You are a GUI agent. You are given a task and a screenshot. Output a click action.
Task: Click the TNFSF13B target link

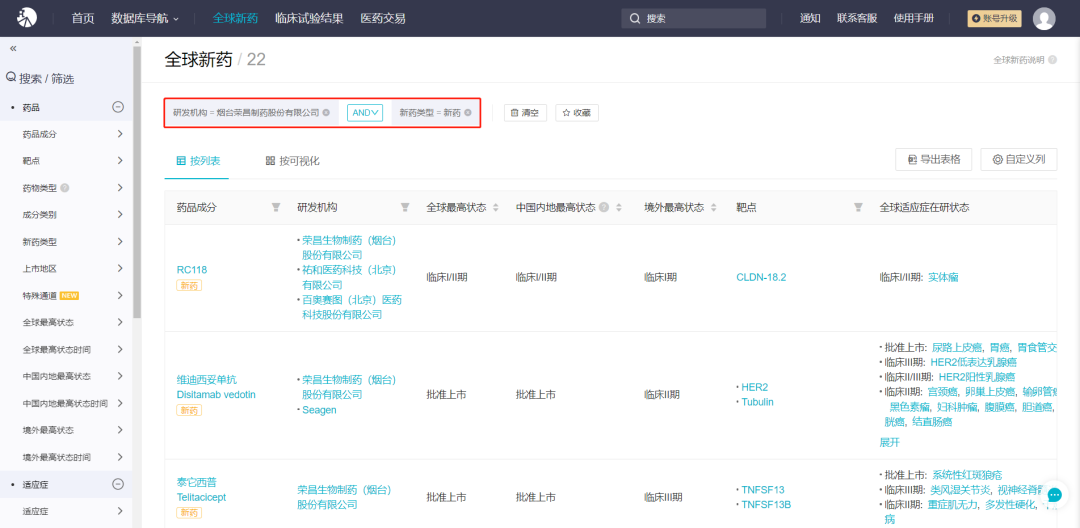click(766, 505)
